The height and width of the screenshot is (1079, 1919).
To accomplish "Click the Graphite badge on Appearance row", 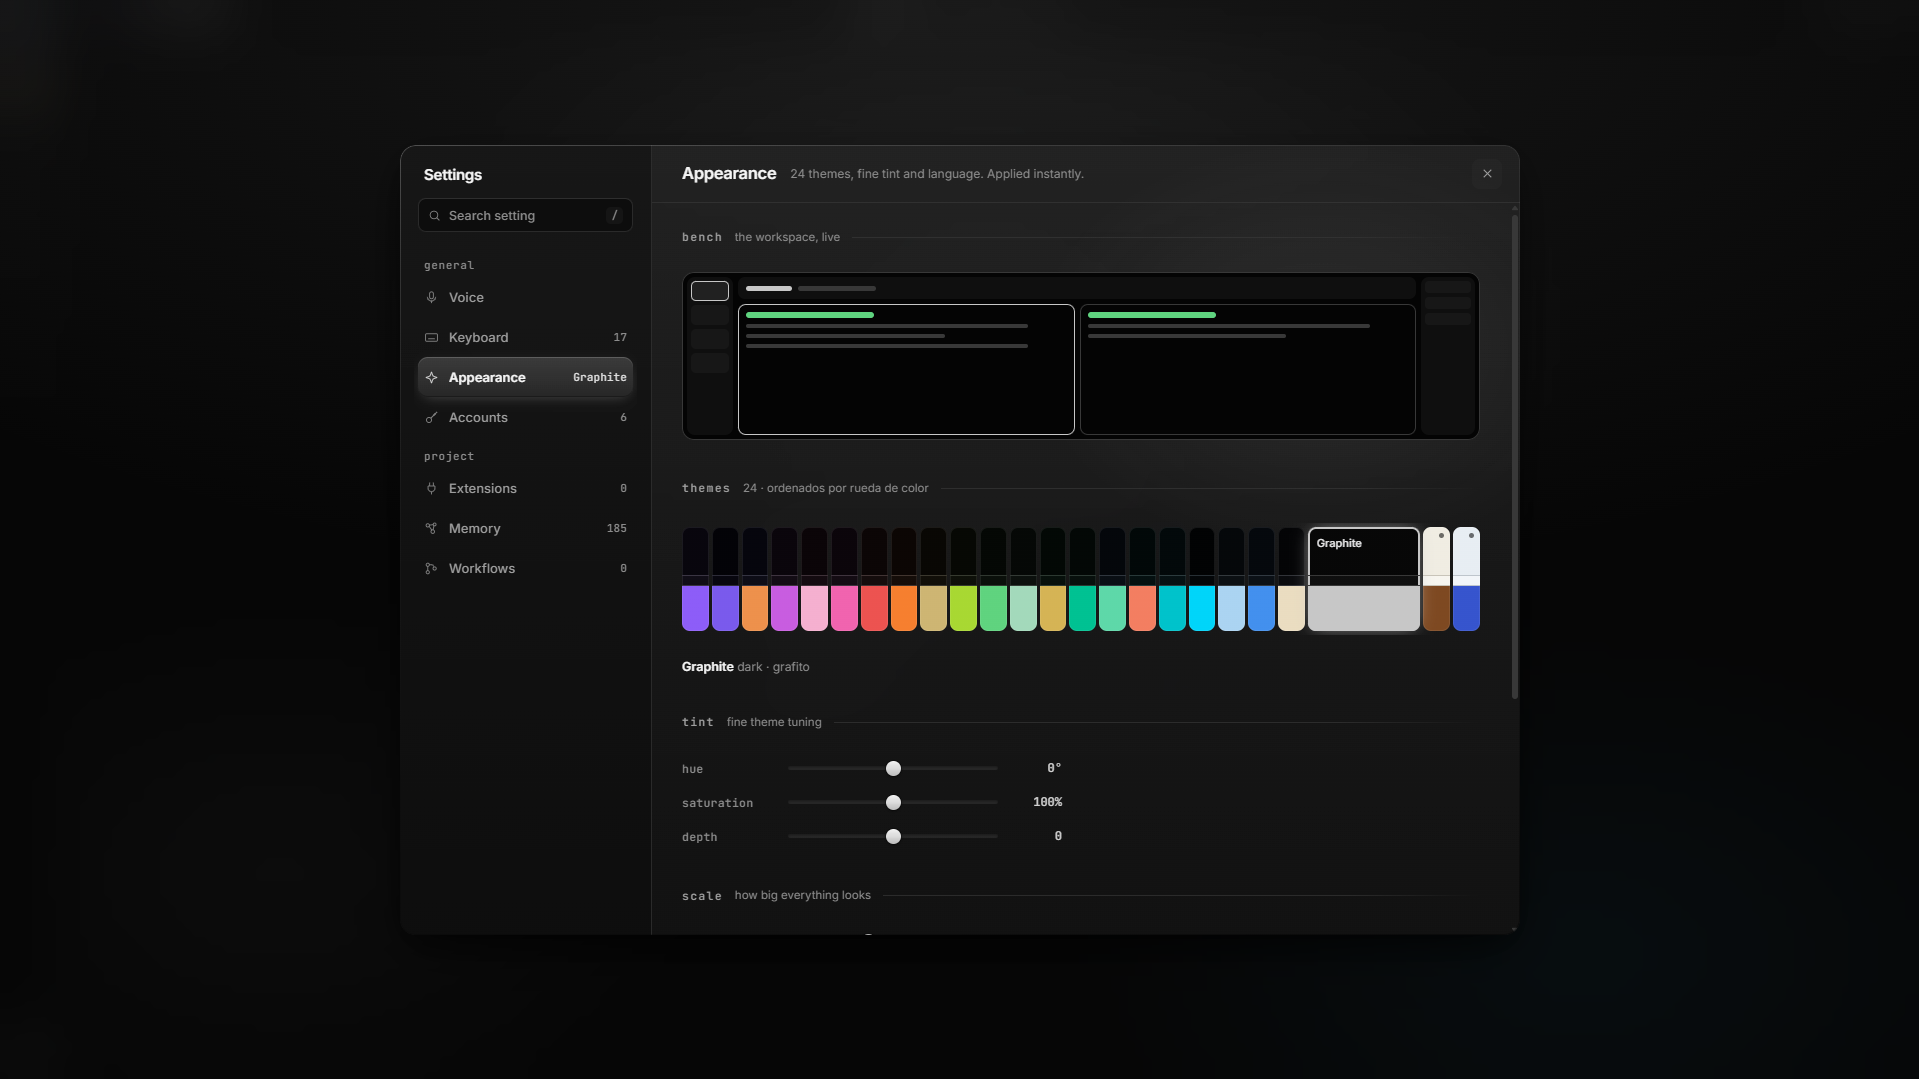I will pyautogui.click(x=600, y=377).
